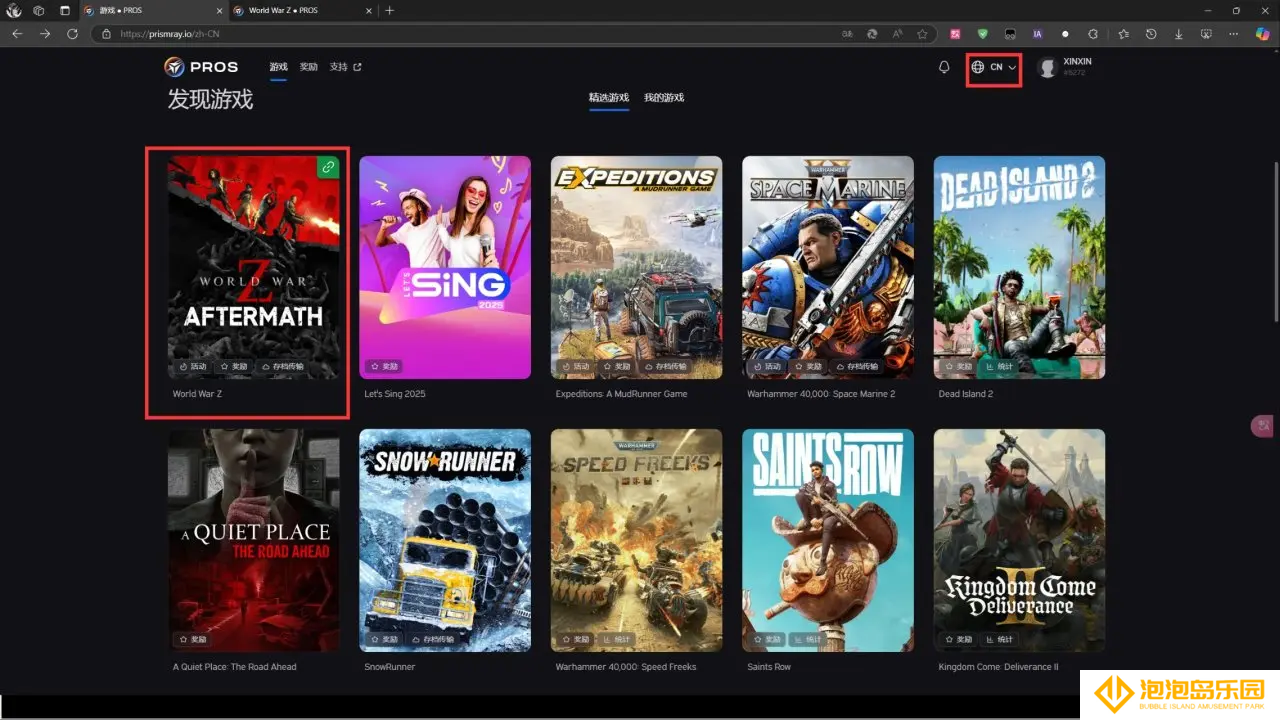Click the 'Dead Island 2' title text
1280x720 pixels.
tap(966, 394)
